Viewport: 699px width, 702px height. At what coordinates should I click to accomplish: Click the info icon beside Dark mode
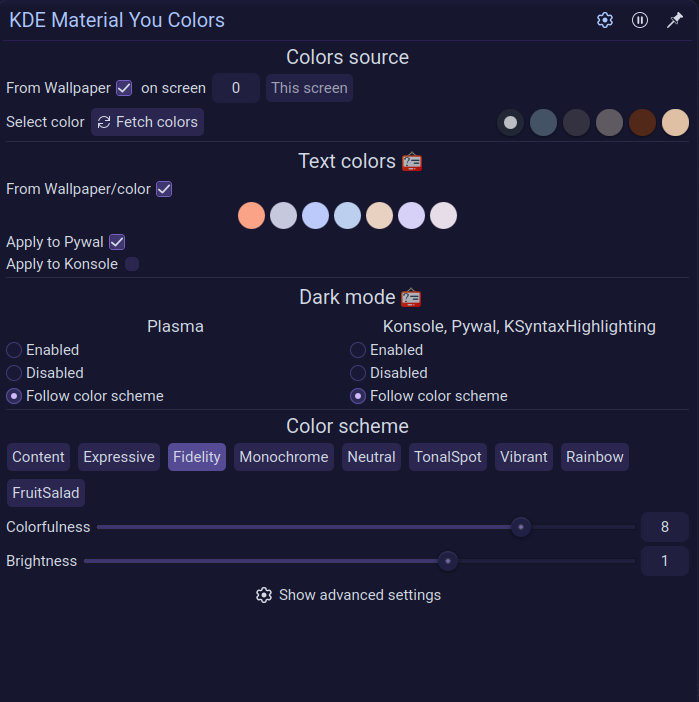click(411, 298)
